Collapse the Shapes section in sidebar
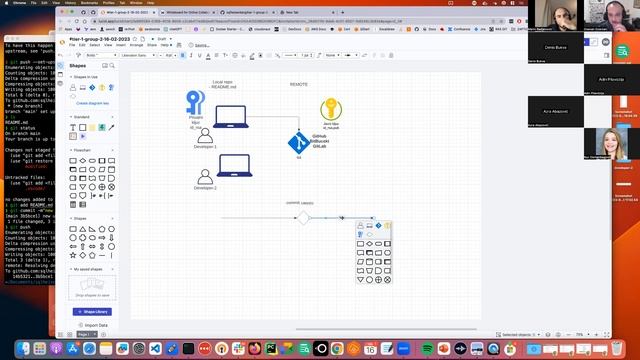 tap(71, 218)
